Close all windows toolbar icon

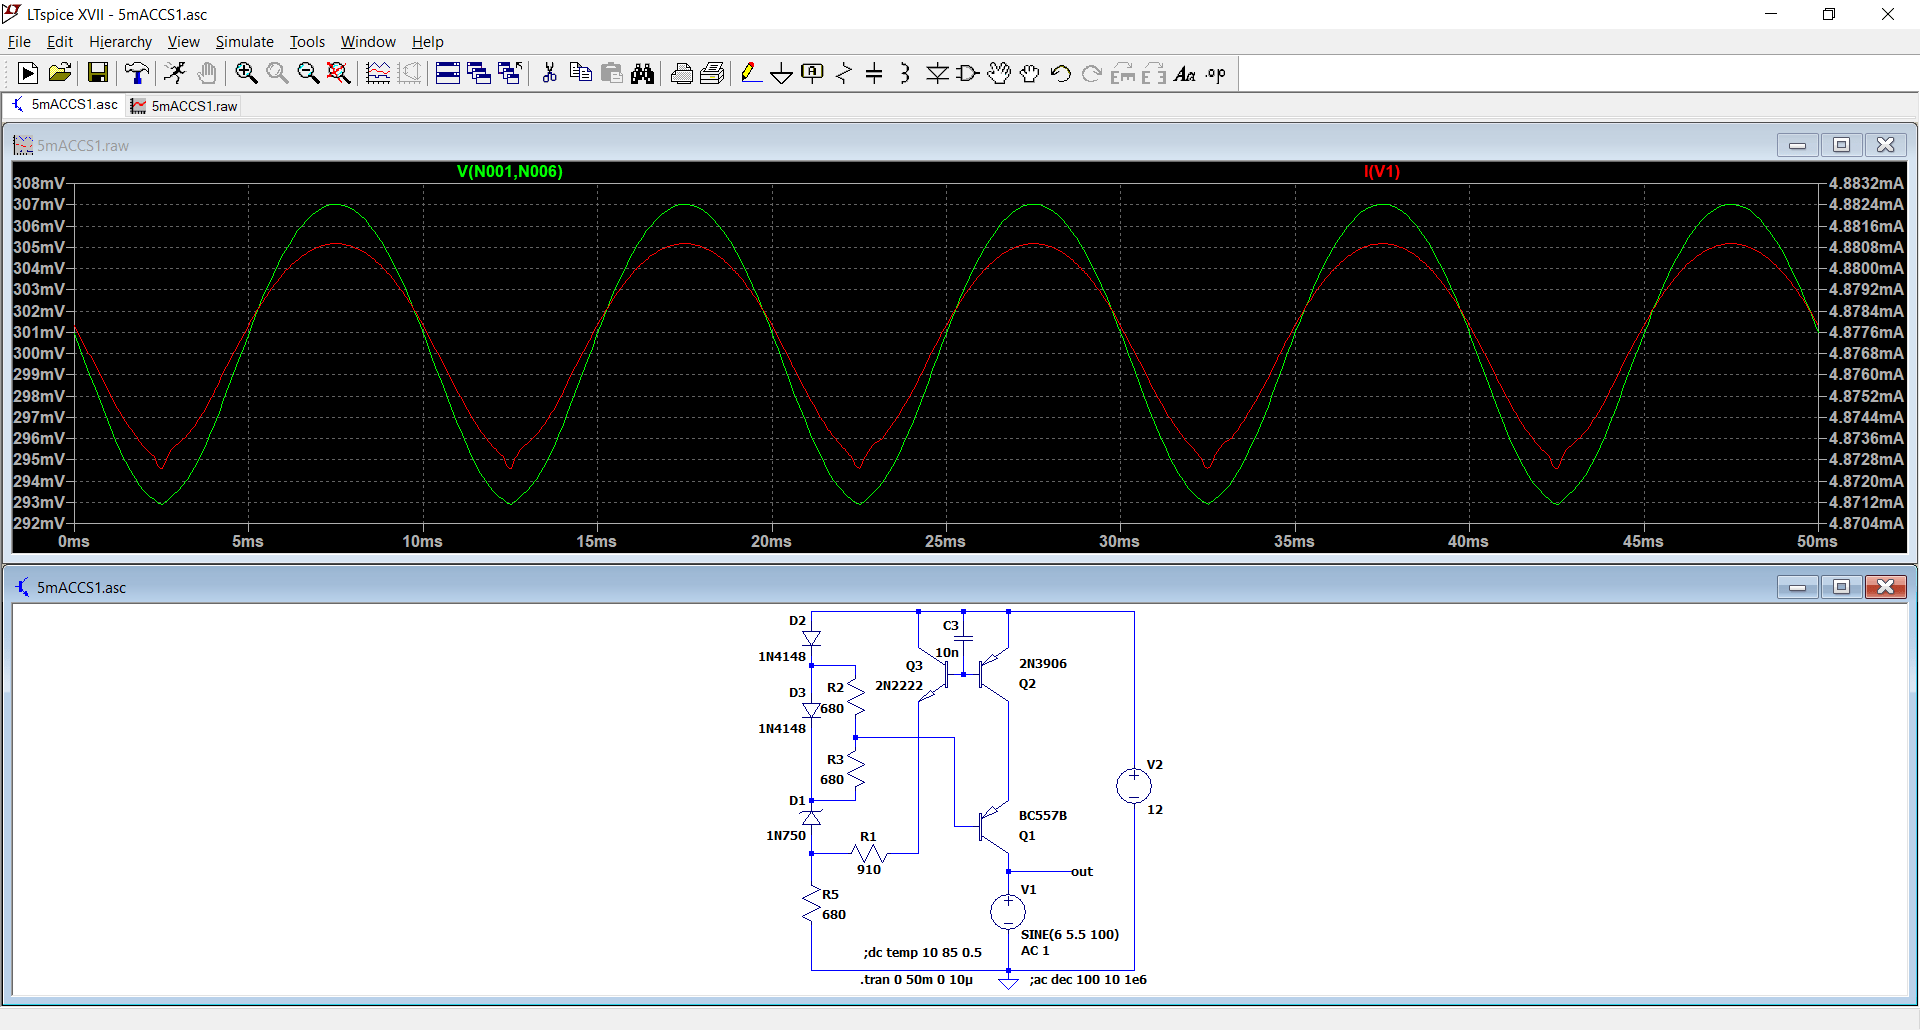click(510, 73)
